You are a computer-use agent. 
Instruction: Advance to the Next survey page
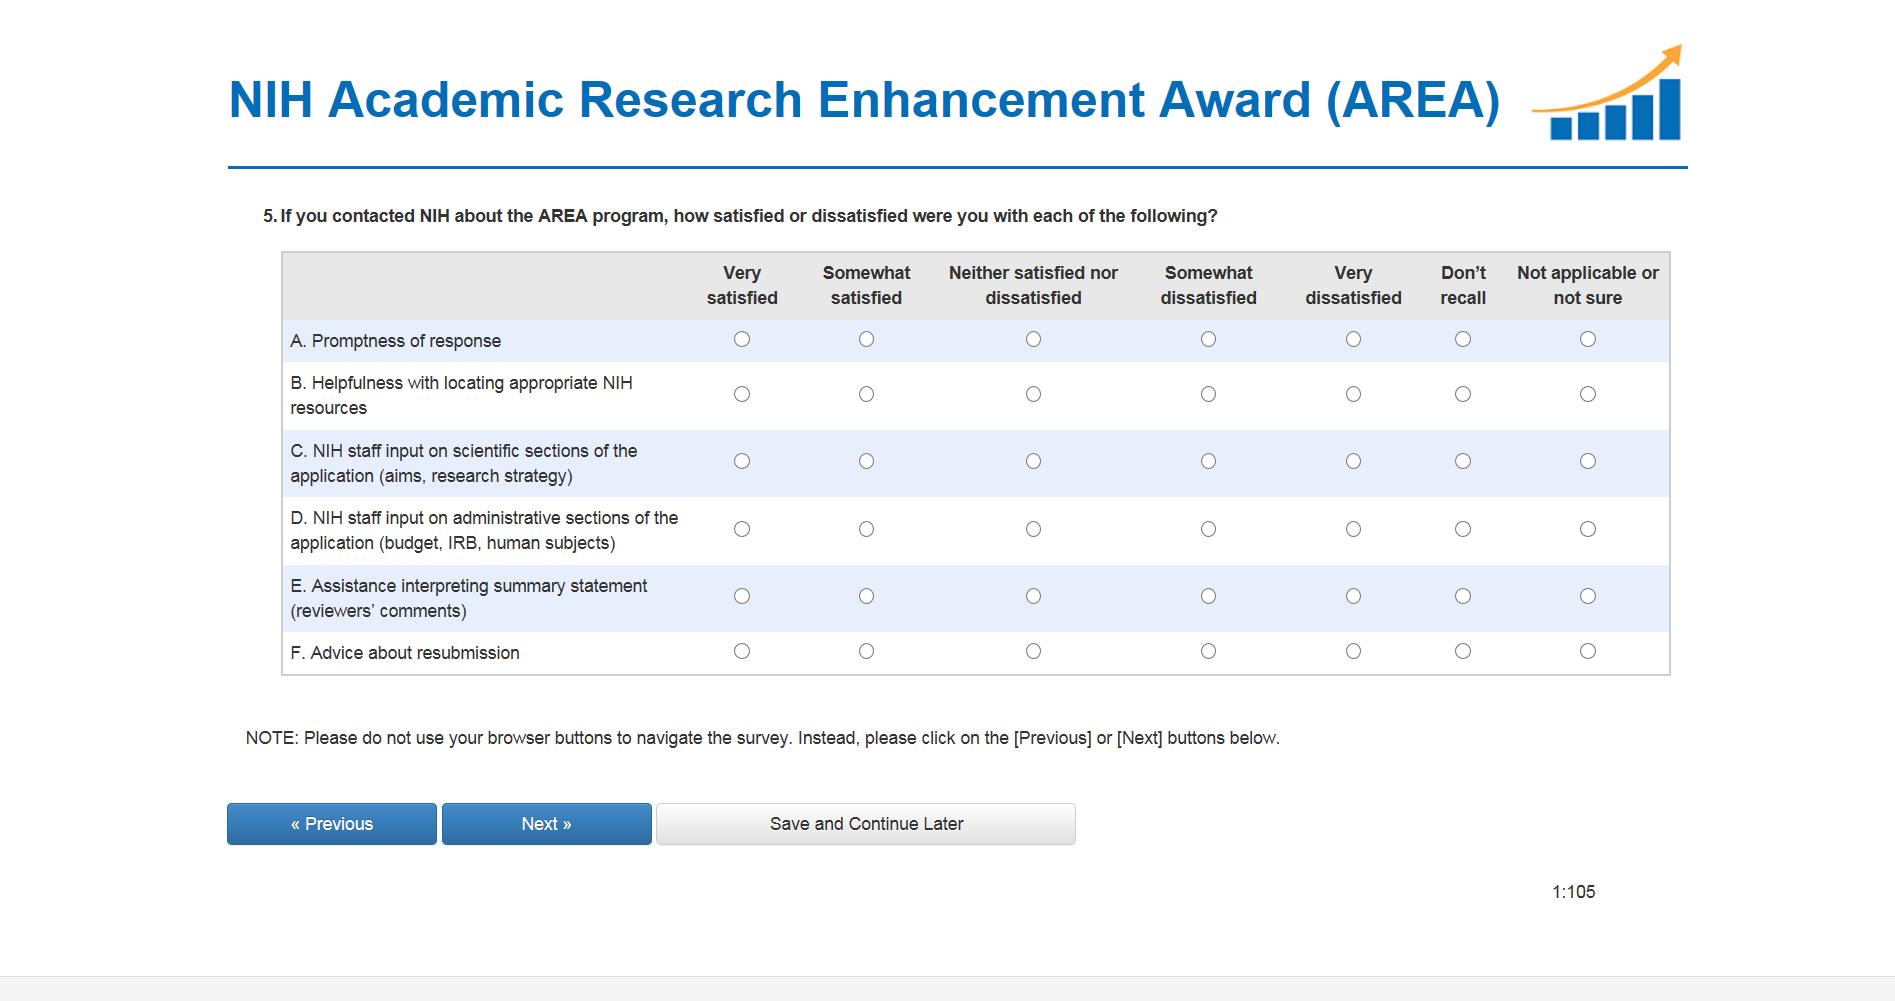(546, 824)
